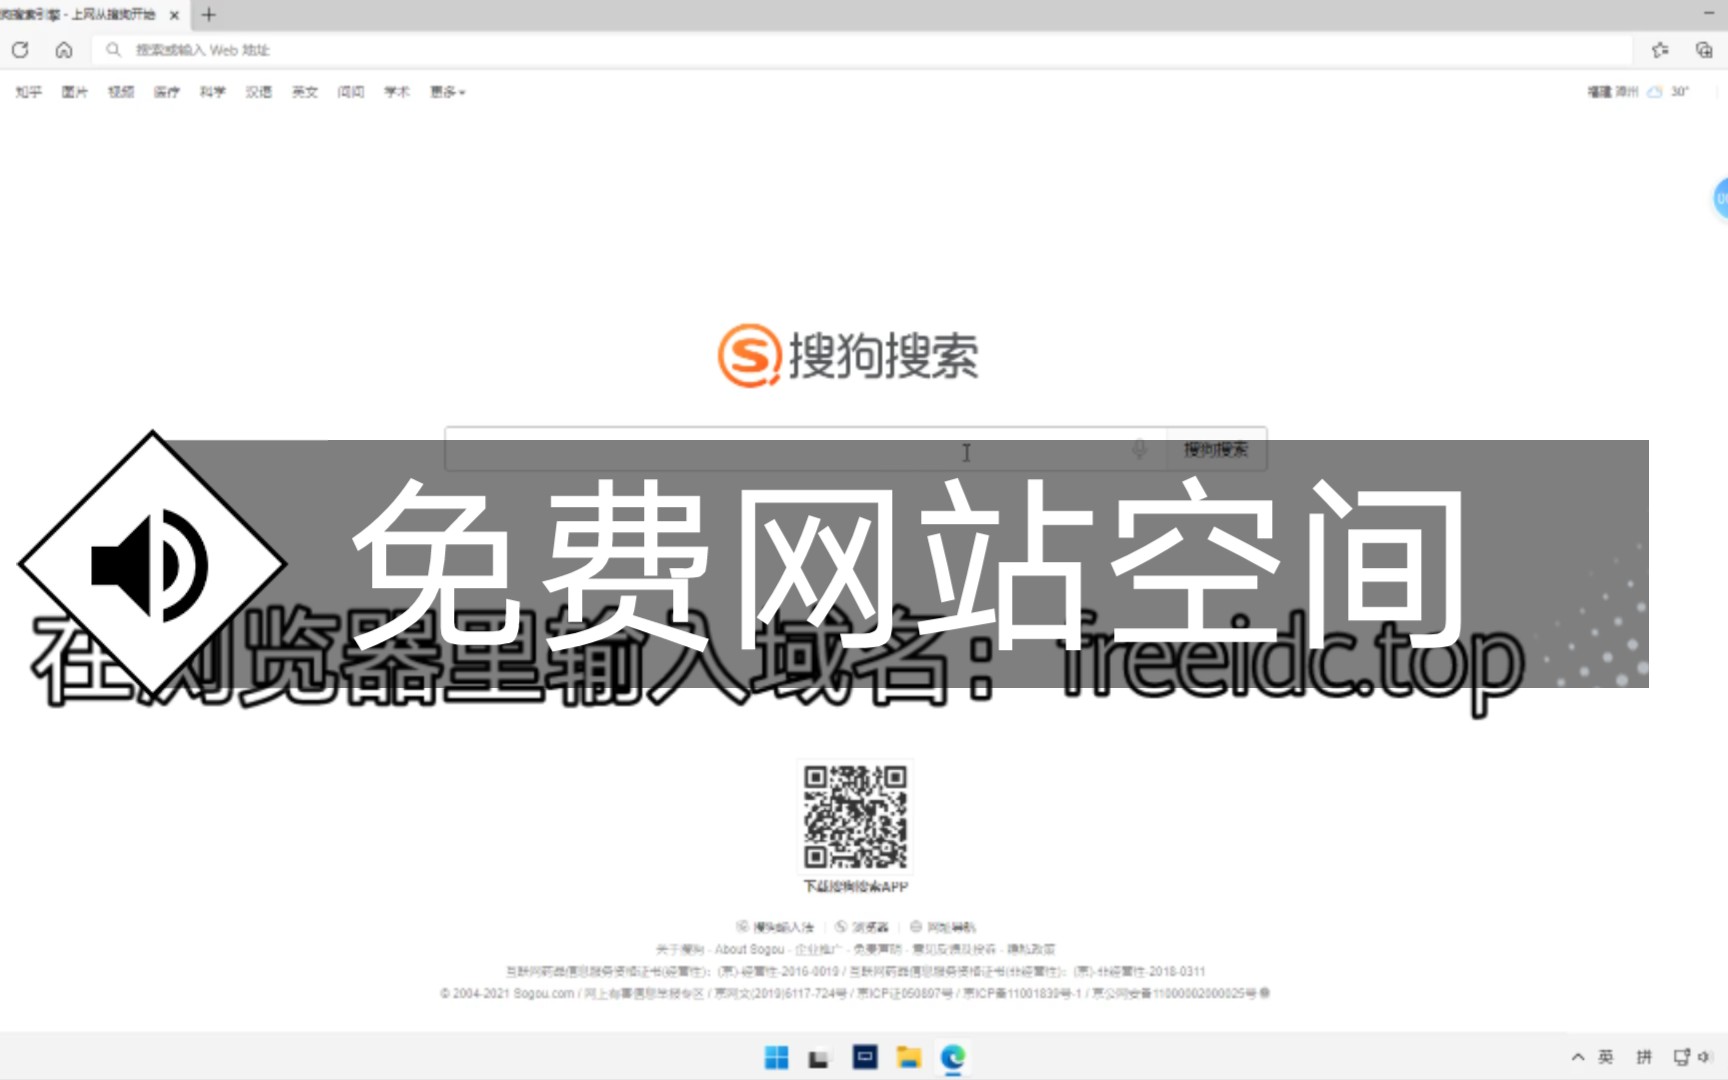Click the 30° temperature reading
This screenshot has height=1080, width=1728.
pos(1680,92)
